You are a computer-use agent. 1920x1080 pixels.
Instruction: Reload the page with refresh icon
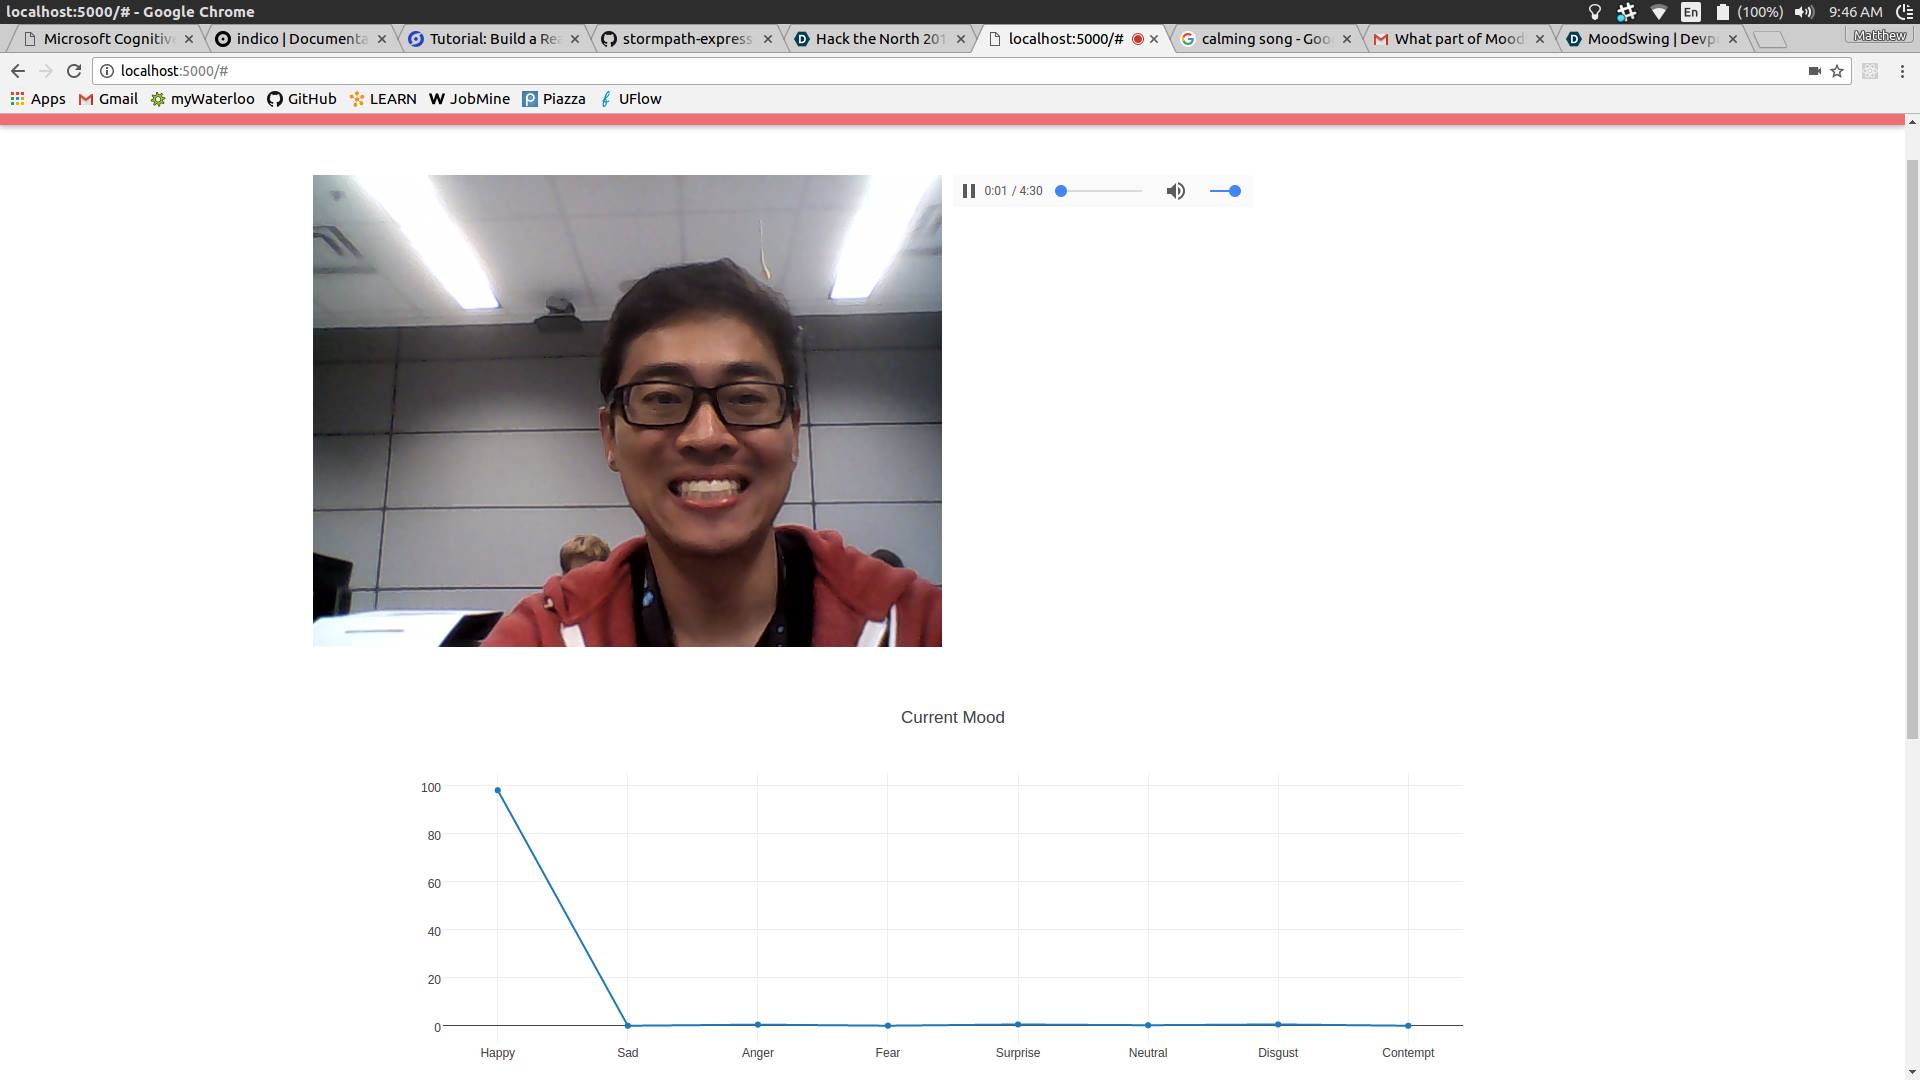[x=74, y=71]
